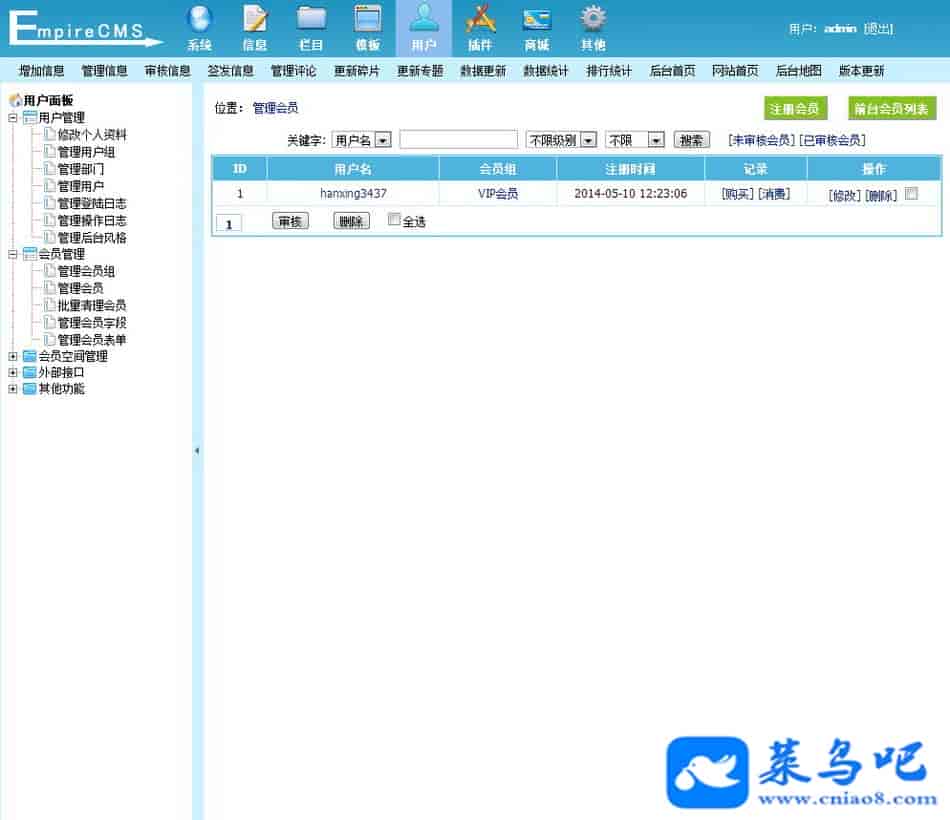Open the 栏目 folder icon
Screen dimensions: 950x820
click(x=311, y=20)
